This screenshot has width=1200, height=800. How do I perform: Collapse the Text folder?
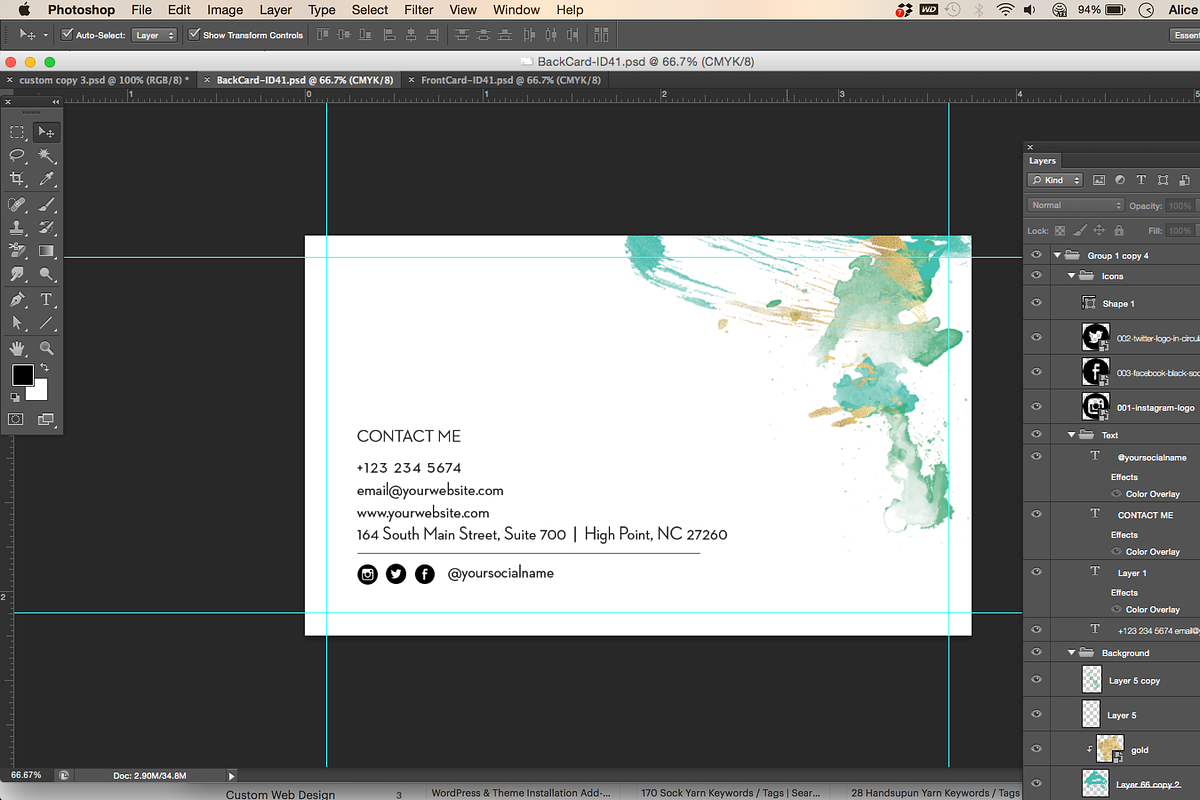(x=1071, y=435)
